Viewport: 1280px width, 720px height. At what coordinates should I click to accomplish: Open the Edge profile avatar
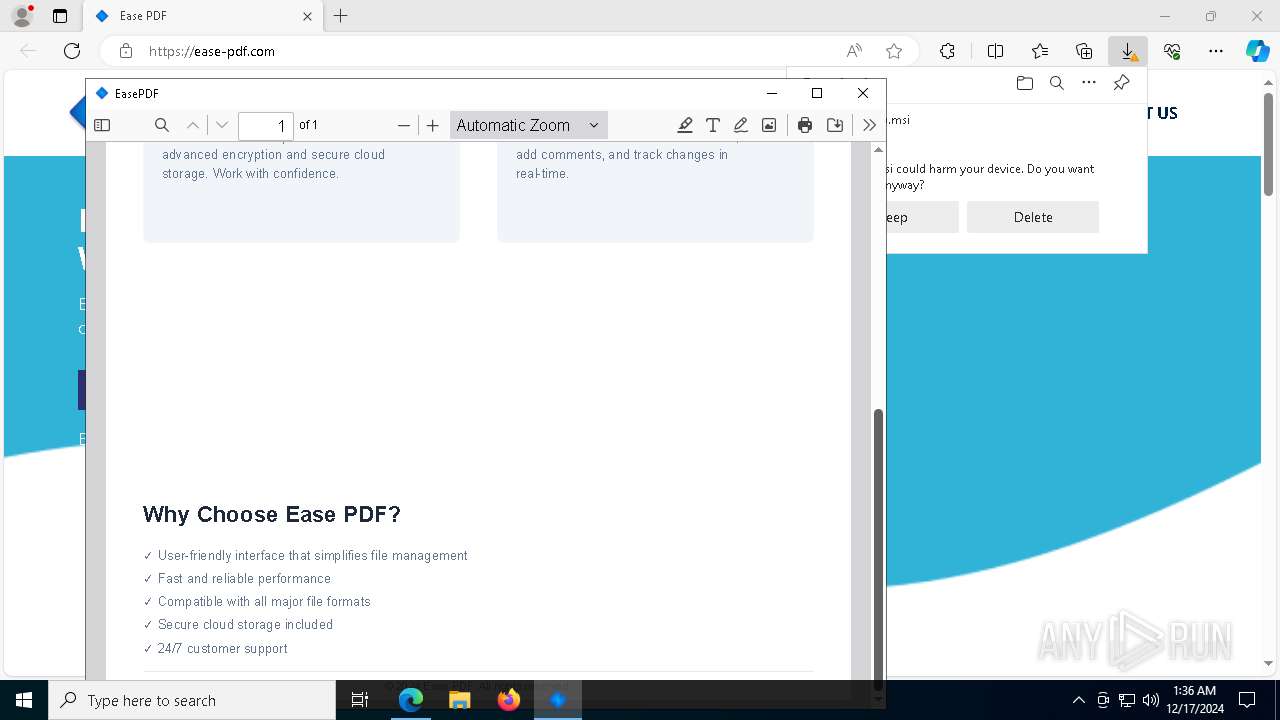(x=22, y=16)
